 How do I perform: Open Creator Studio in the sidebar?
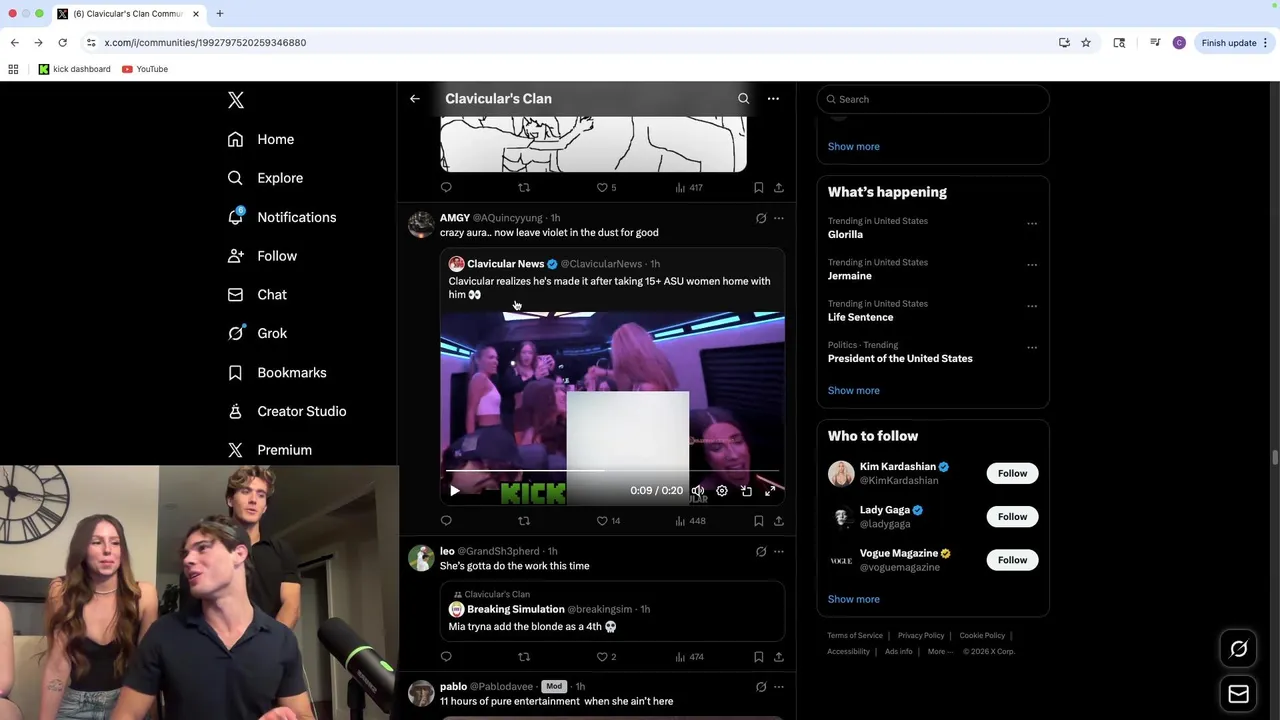[x=287, y=411]
